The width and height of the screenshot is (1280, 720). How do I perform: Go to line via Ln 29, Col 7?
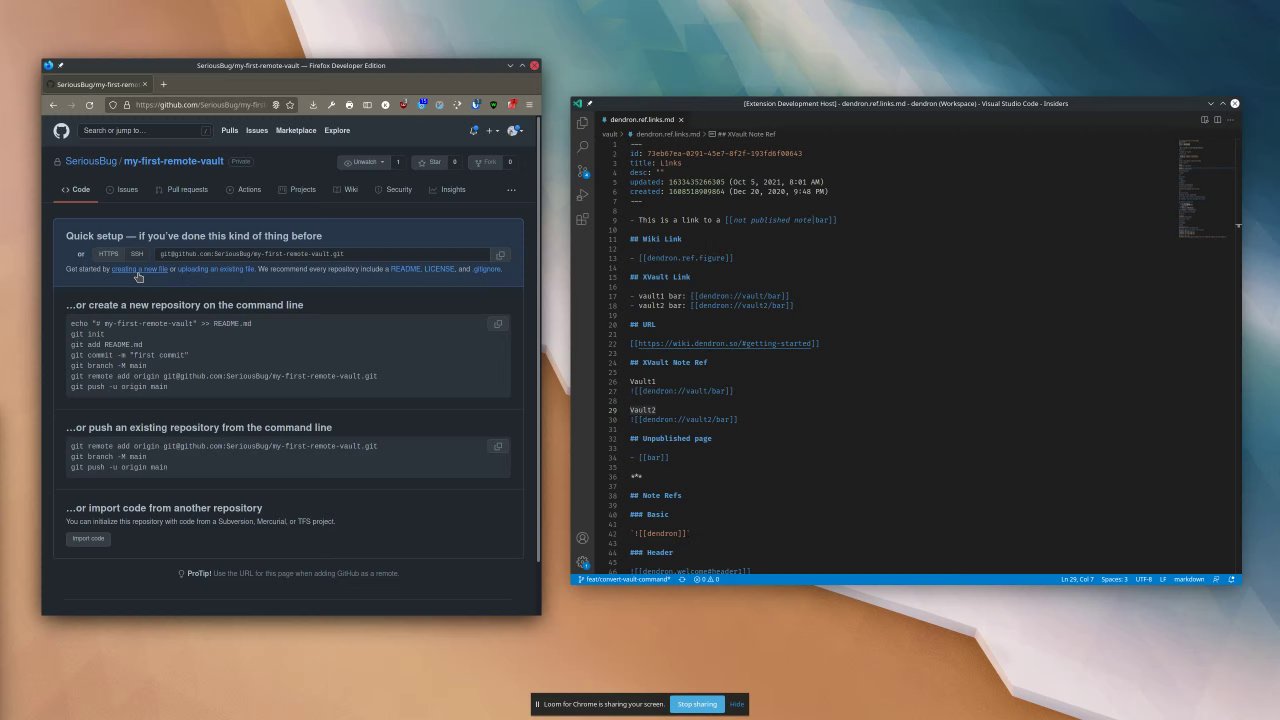[x=1076, y=579]
